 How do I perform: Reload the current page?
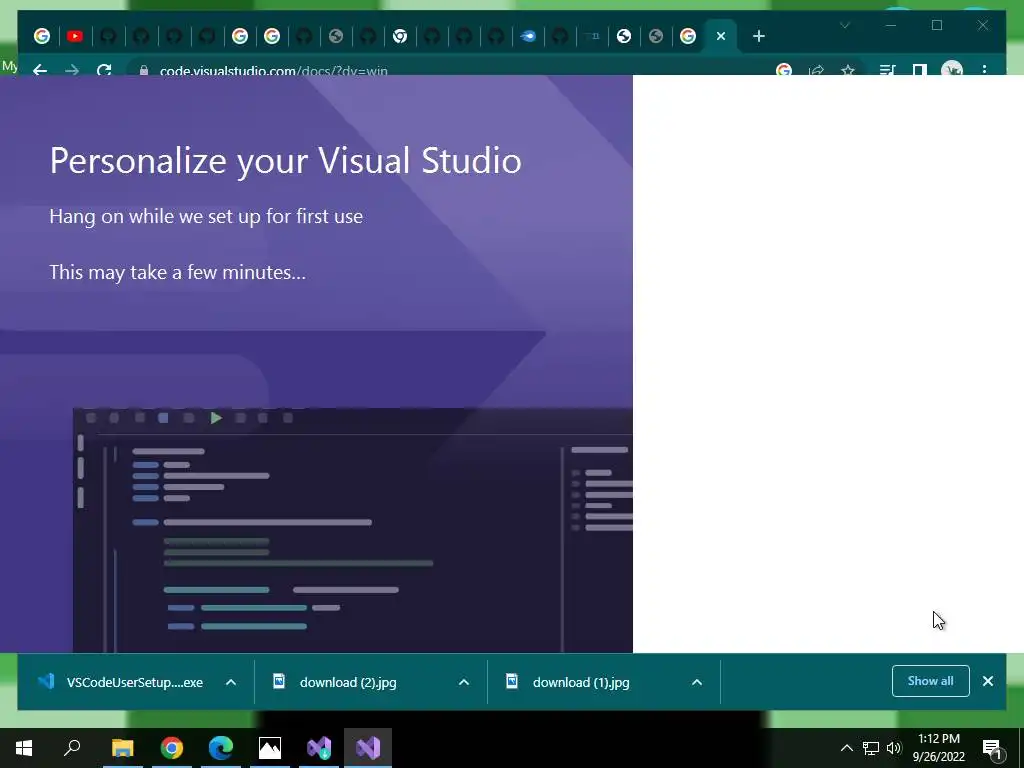click(x=104, y=70)
